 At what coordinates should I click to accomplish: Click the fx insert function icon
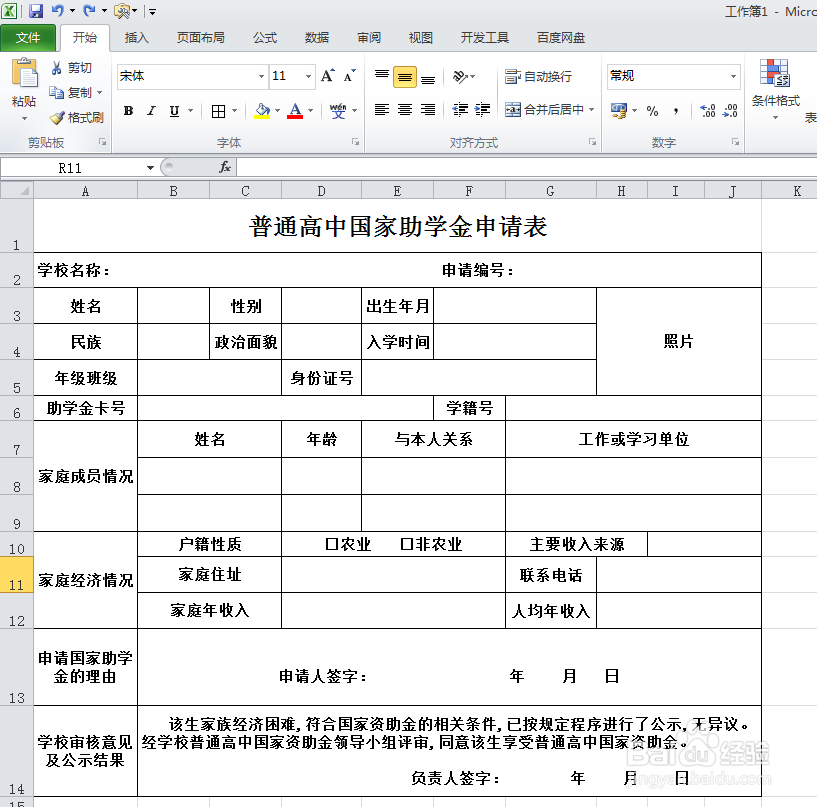(x=225, y=167)
